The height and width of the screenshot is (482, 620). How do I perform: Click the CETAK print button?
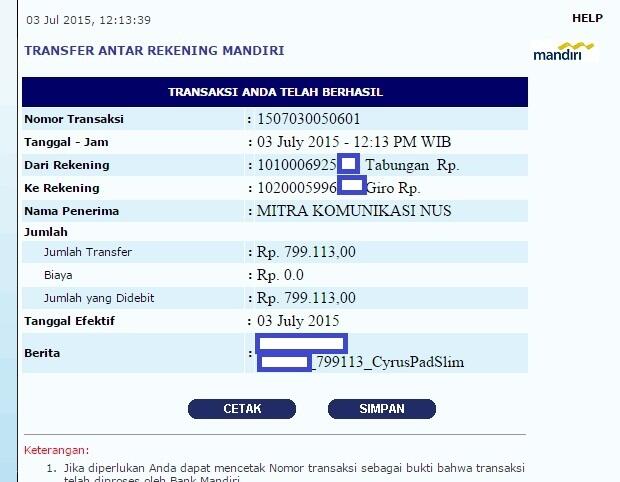(242, 409)
